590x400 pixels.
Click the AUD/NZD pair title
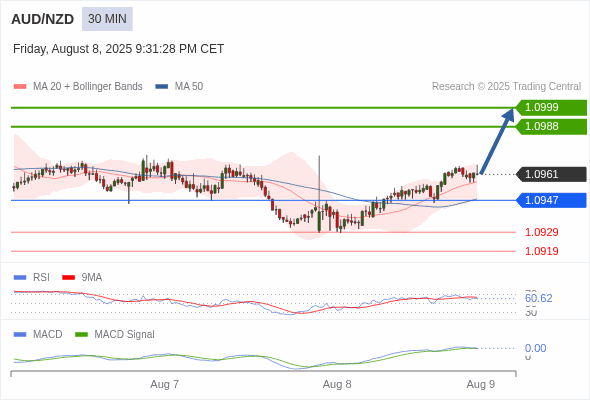pyautogui.click(x=43, y=19)
